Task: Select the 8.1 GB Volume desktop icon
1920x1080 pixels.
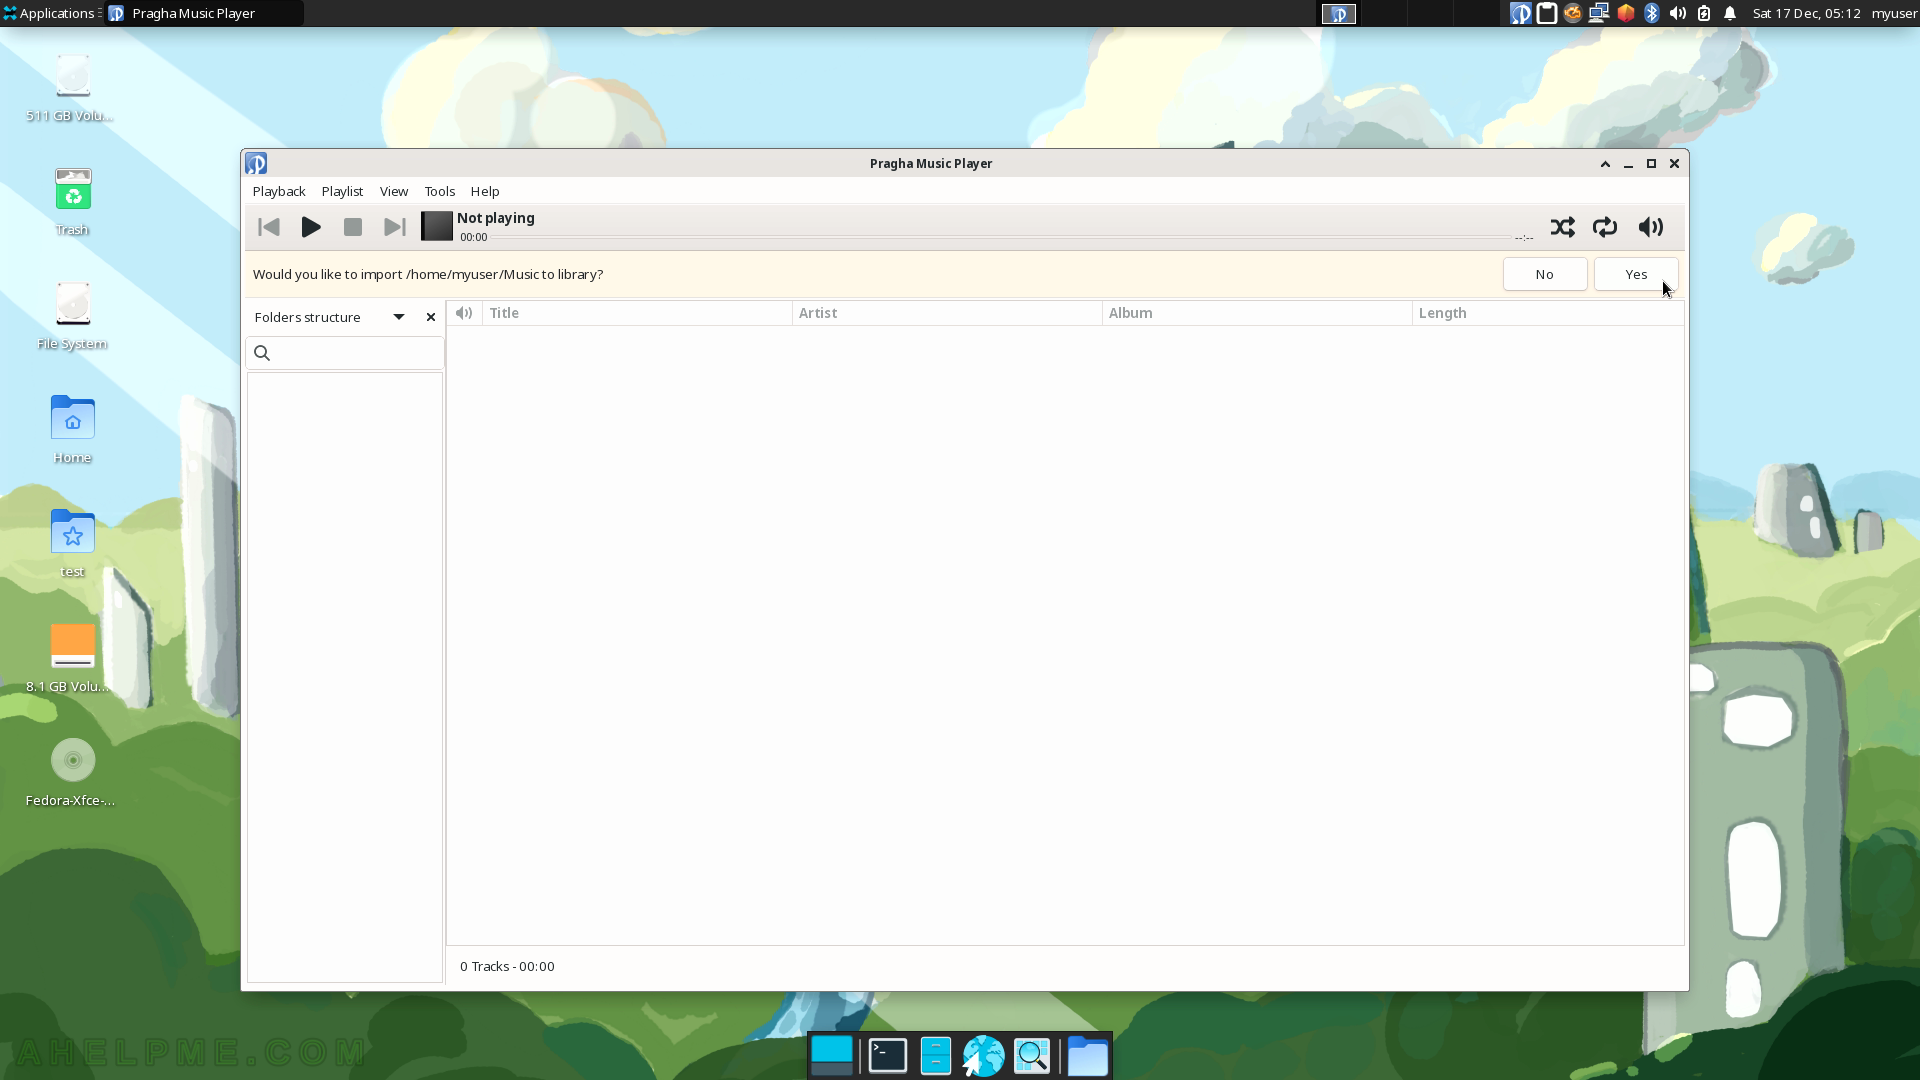Action: pos(72,658)
